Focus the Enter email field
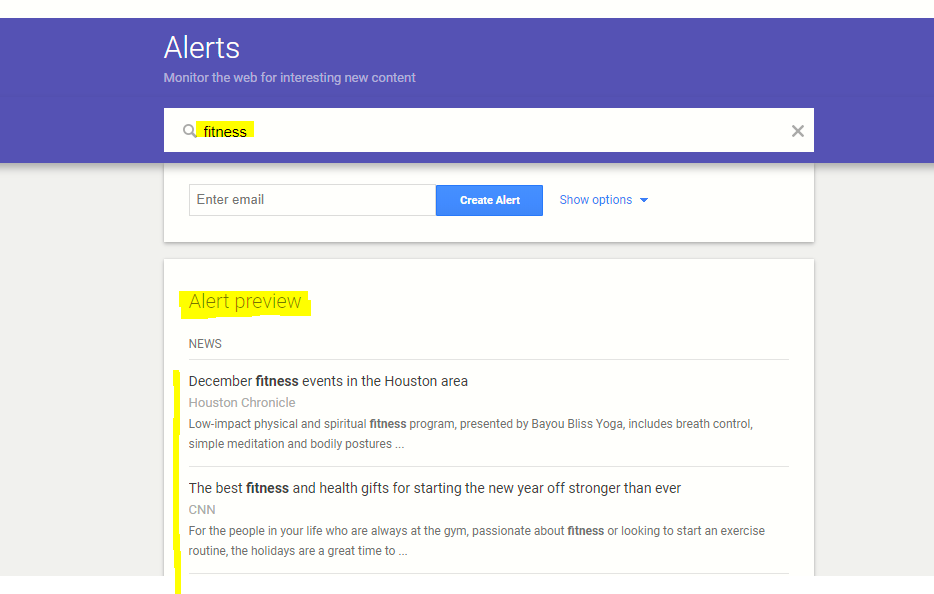The width and height of the screenshot is (934, 594). click(x=311, y=200)
